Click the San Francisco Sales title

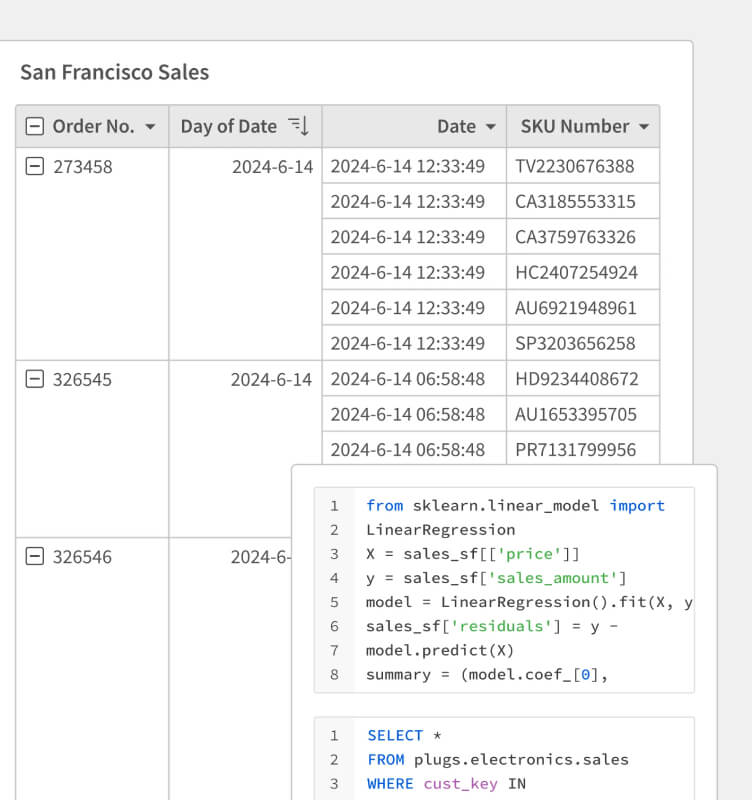pos(115,72)
